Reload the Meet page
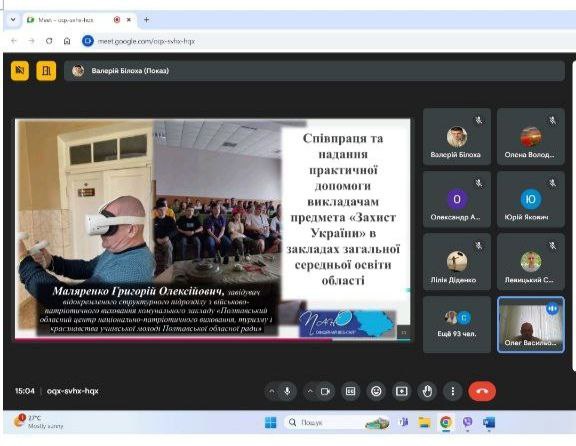 tap(49, 41)
